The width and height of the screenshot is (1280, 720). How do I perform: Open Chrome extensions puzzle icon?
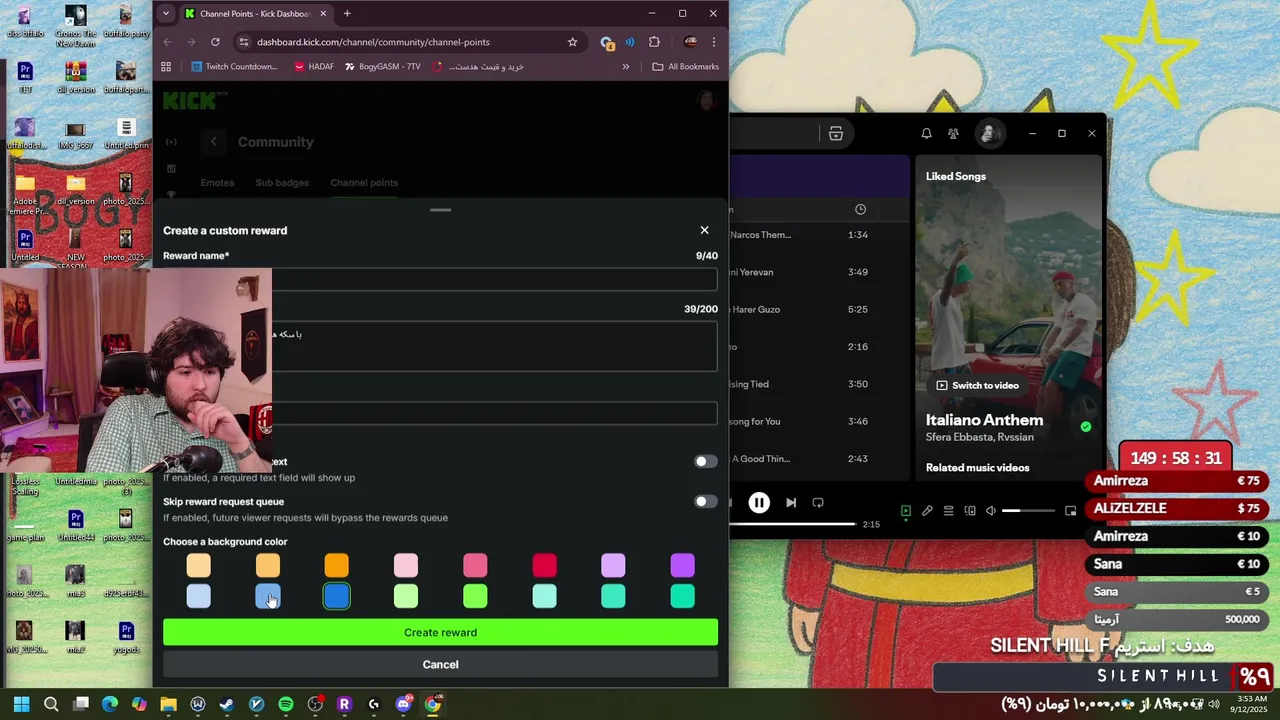[654, 42]
